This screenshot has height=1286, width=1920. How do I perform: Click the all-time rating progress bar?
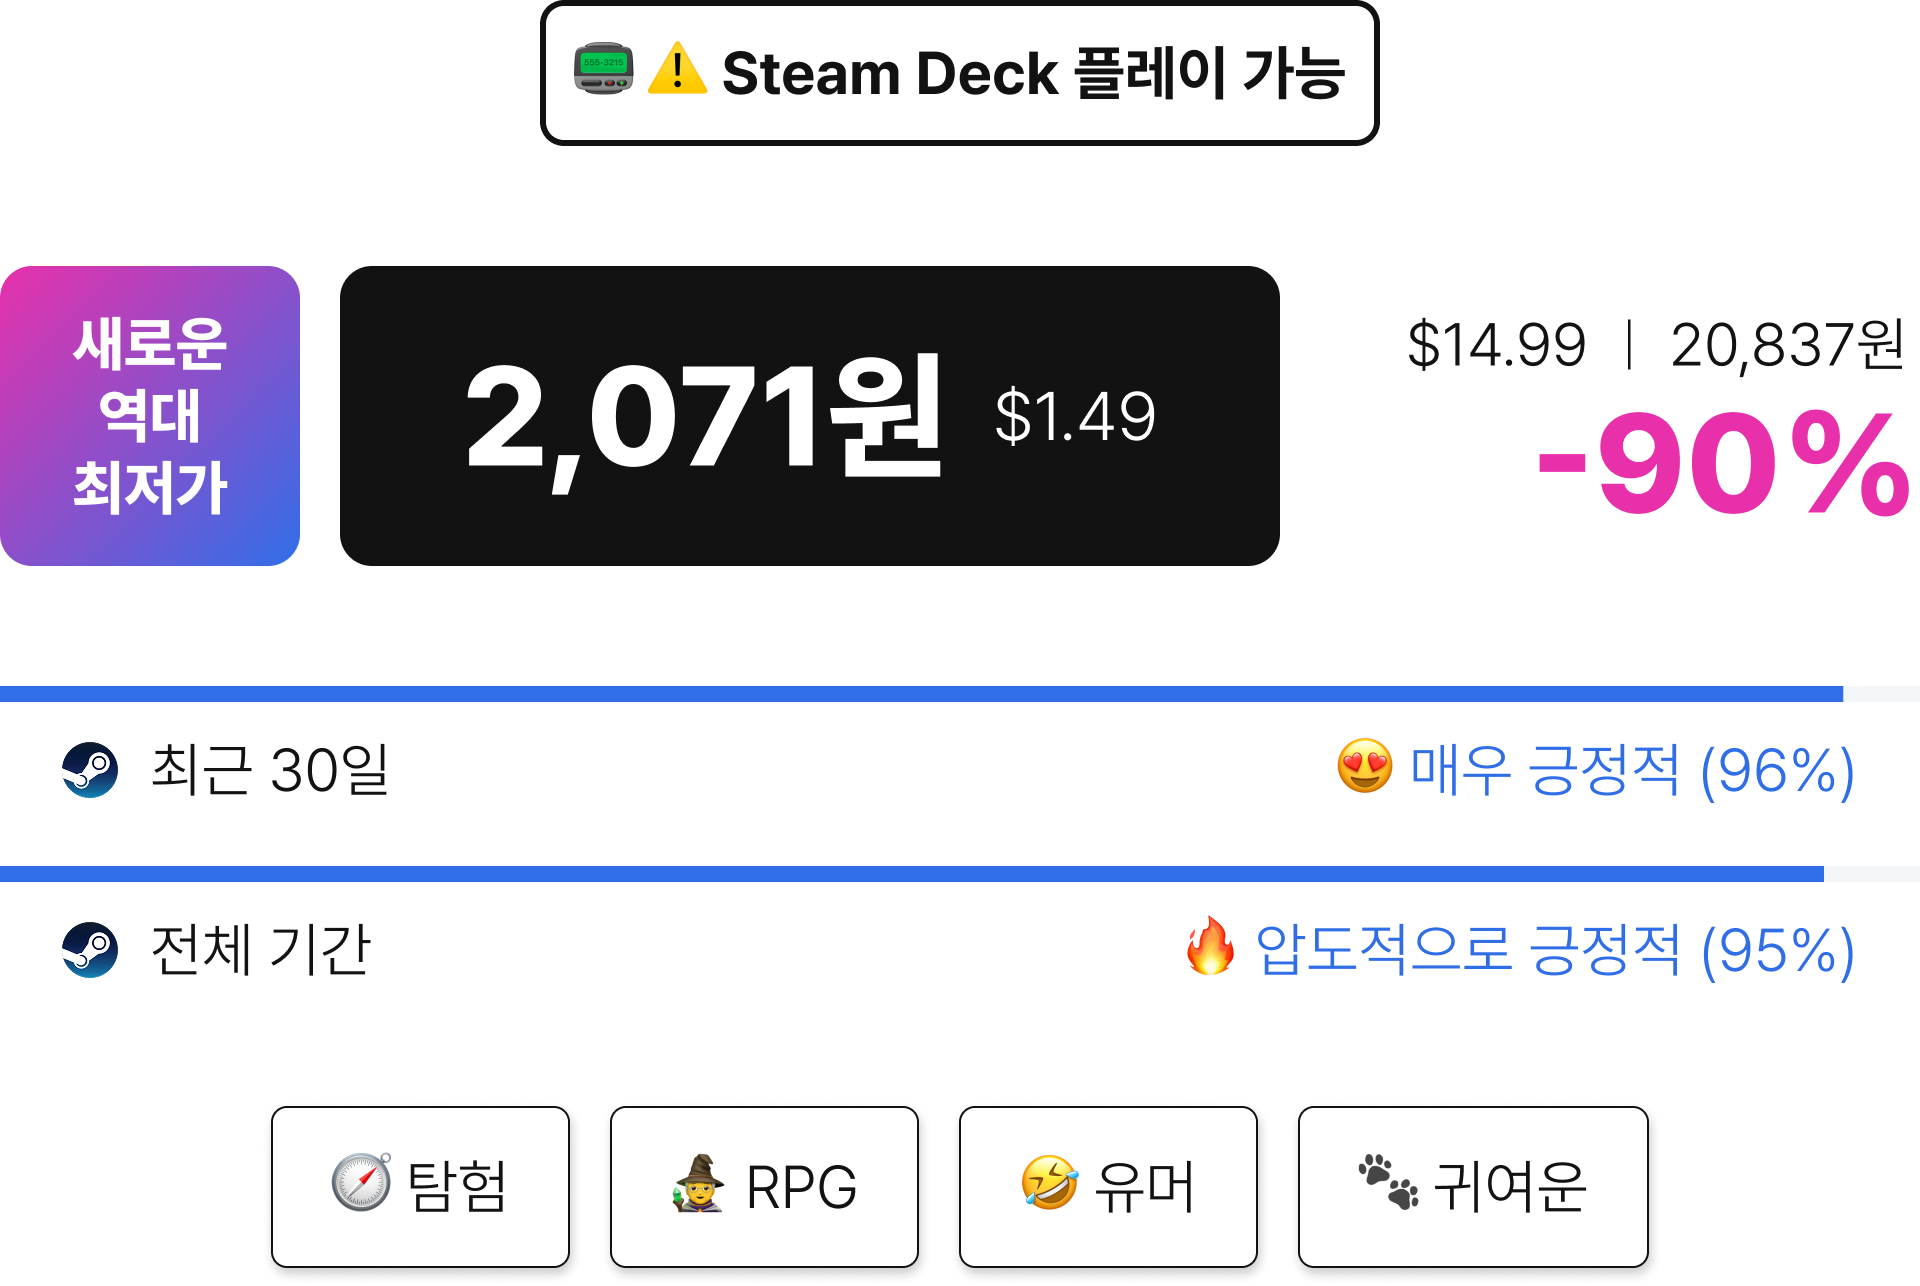960,874
